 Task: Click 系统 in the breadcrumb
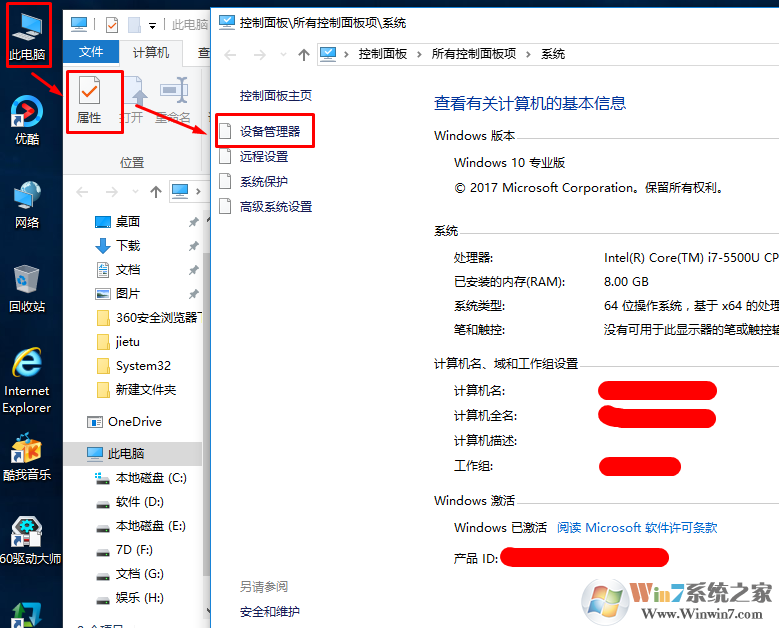pos(553,54)
